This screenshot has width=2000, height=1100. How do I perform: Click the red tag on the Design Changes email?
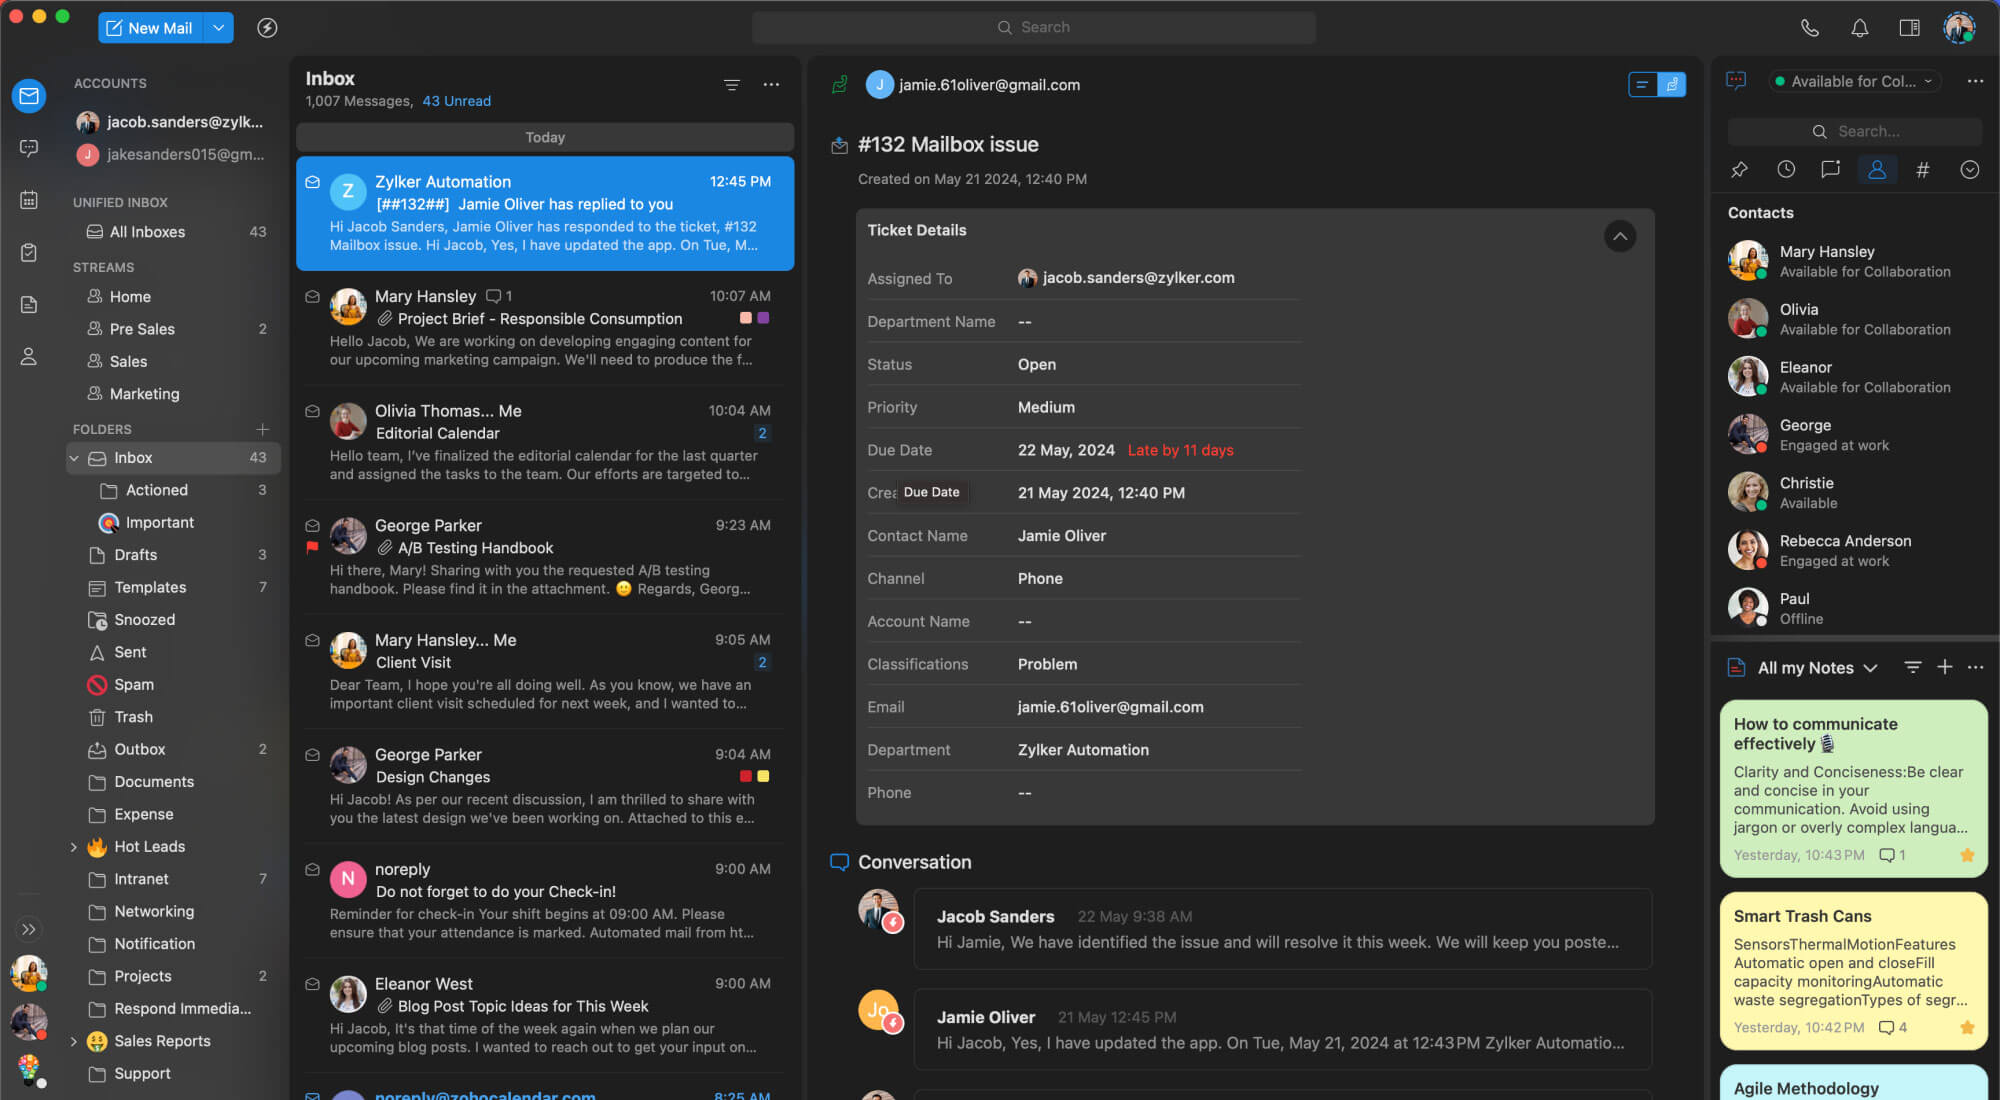coord(745,776)
